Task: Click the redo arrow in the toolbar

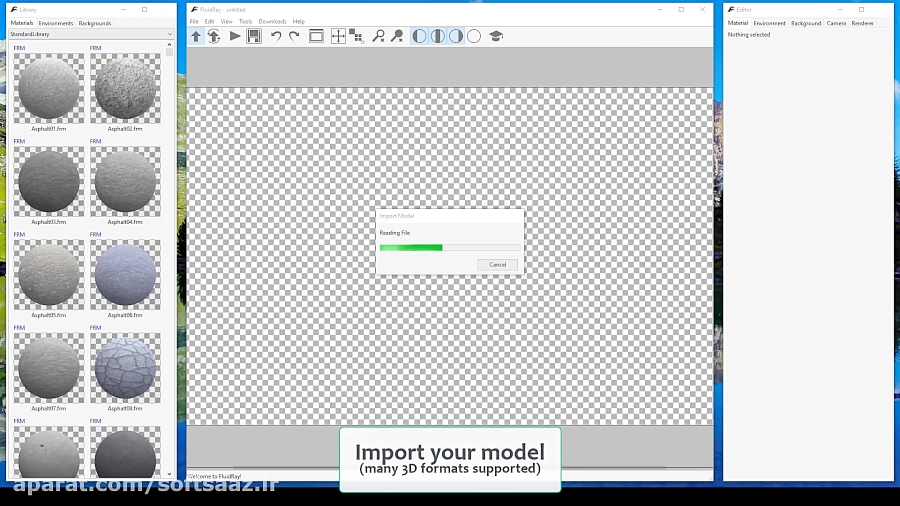Action: pos(294,36)
